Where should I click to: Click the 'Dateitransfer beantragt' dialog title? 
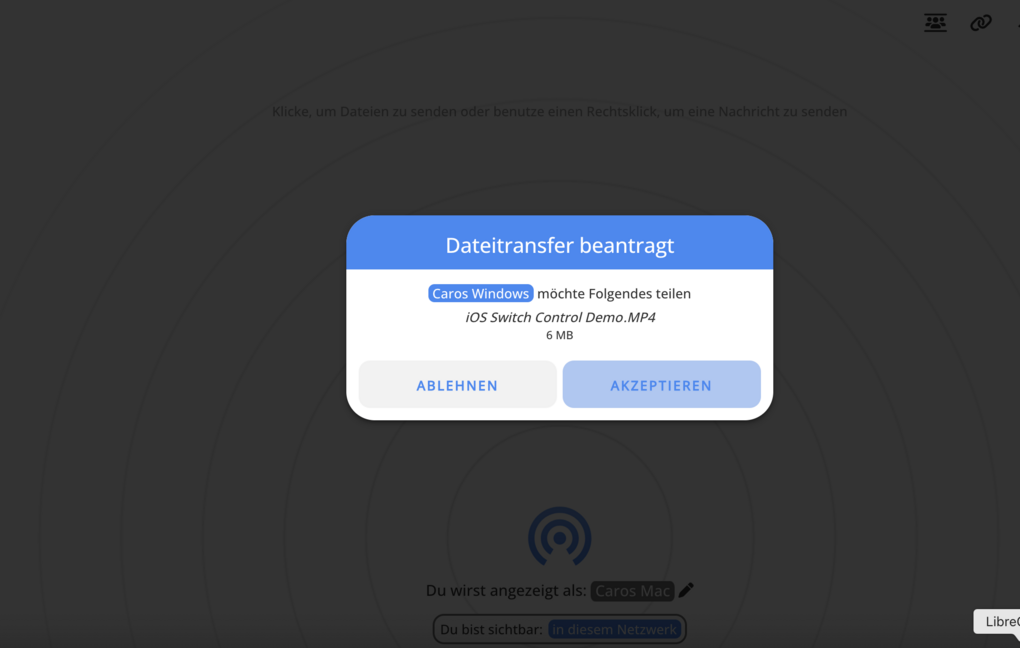coord(559,245)
